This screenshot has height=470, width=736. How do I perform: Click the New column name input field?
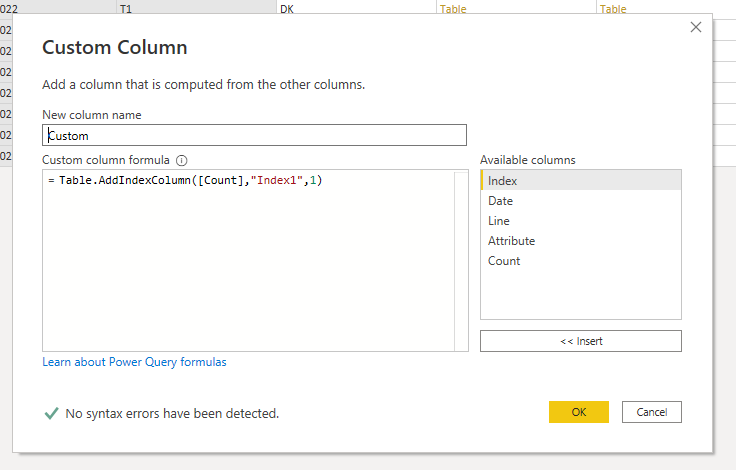coord(254,135)
